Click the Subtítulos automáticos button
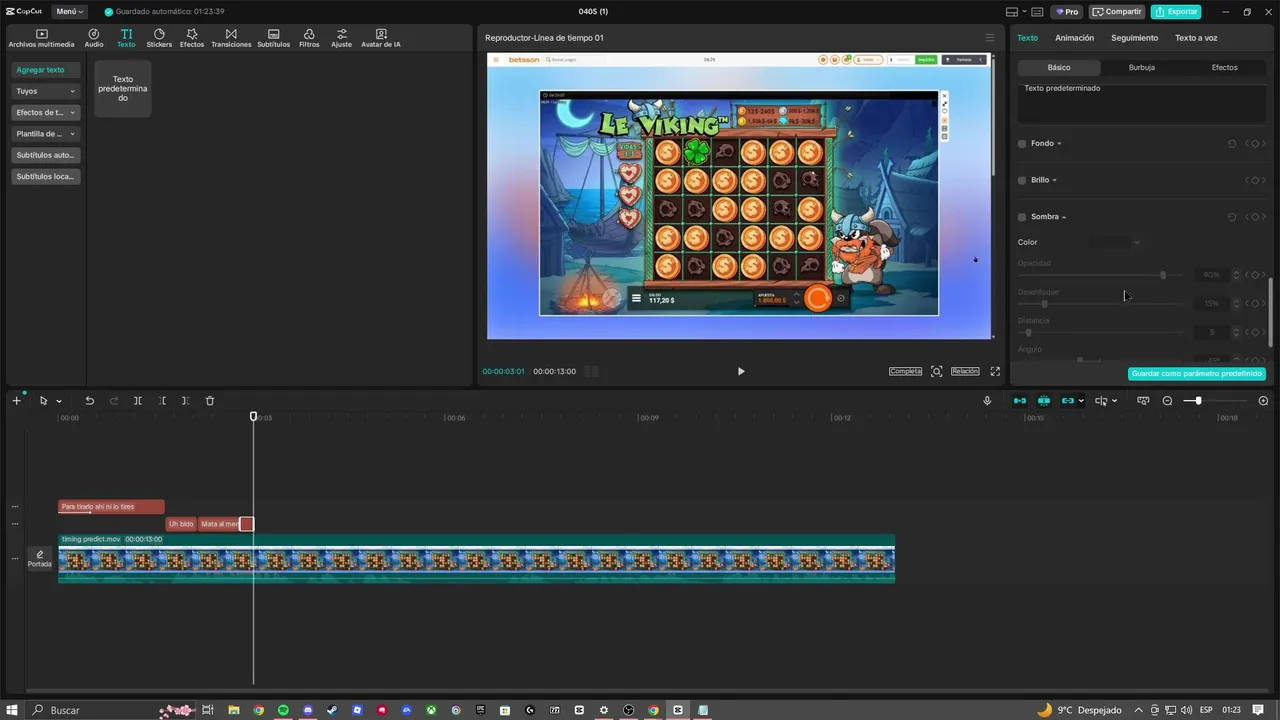The width and height of the screenshot is (1280, 720). pyautogui.click(x=46, y=155)
